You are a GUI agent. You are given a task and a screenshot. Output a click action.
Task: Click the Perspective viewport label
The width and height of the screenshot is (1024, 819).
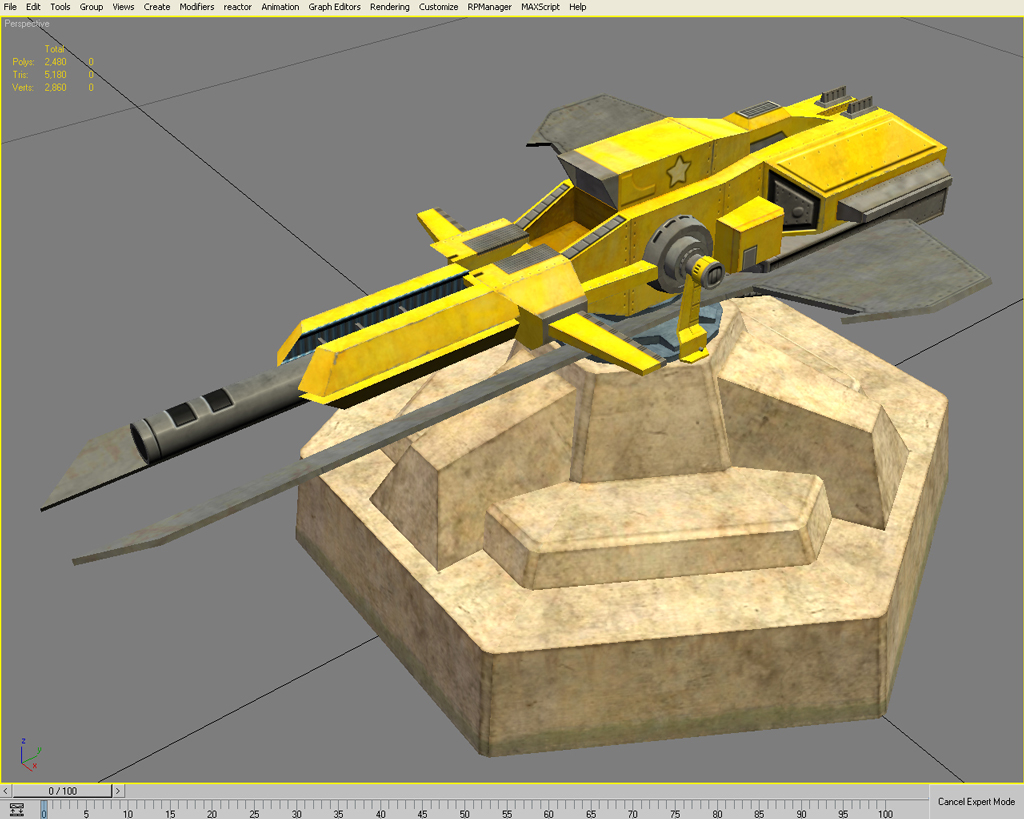27,22
